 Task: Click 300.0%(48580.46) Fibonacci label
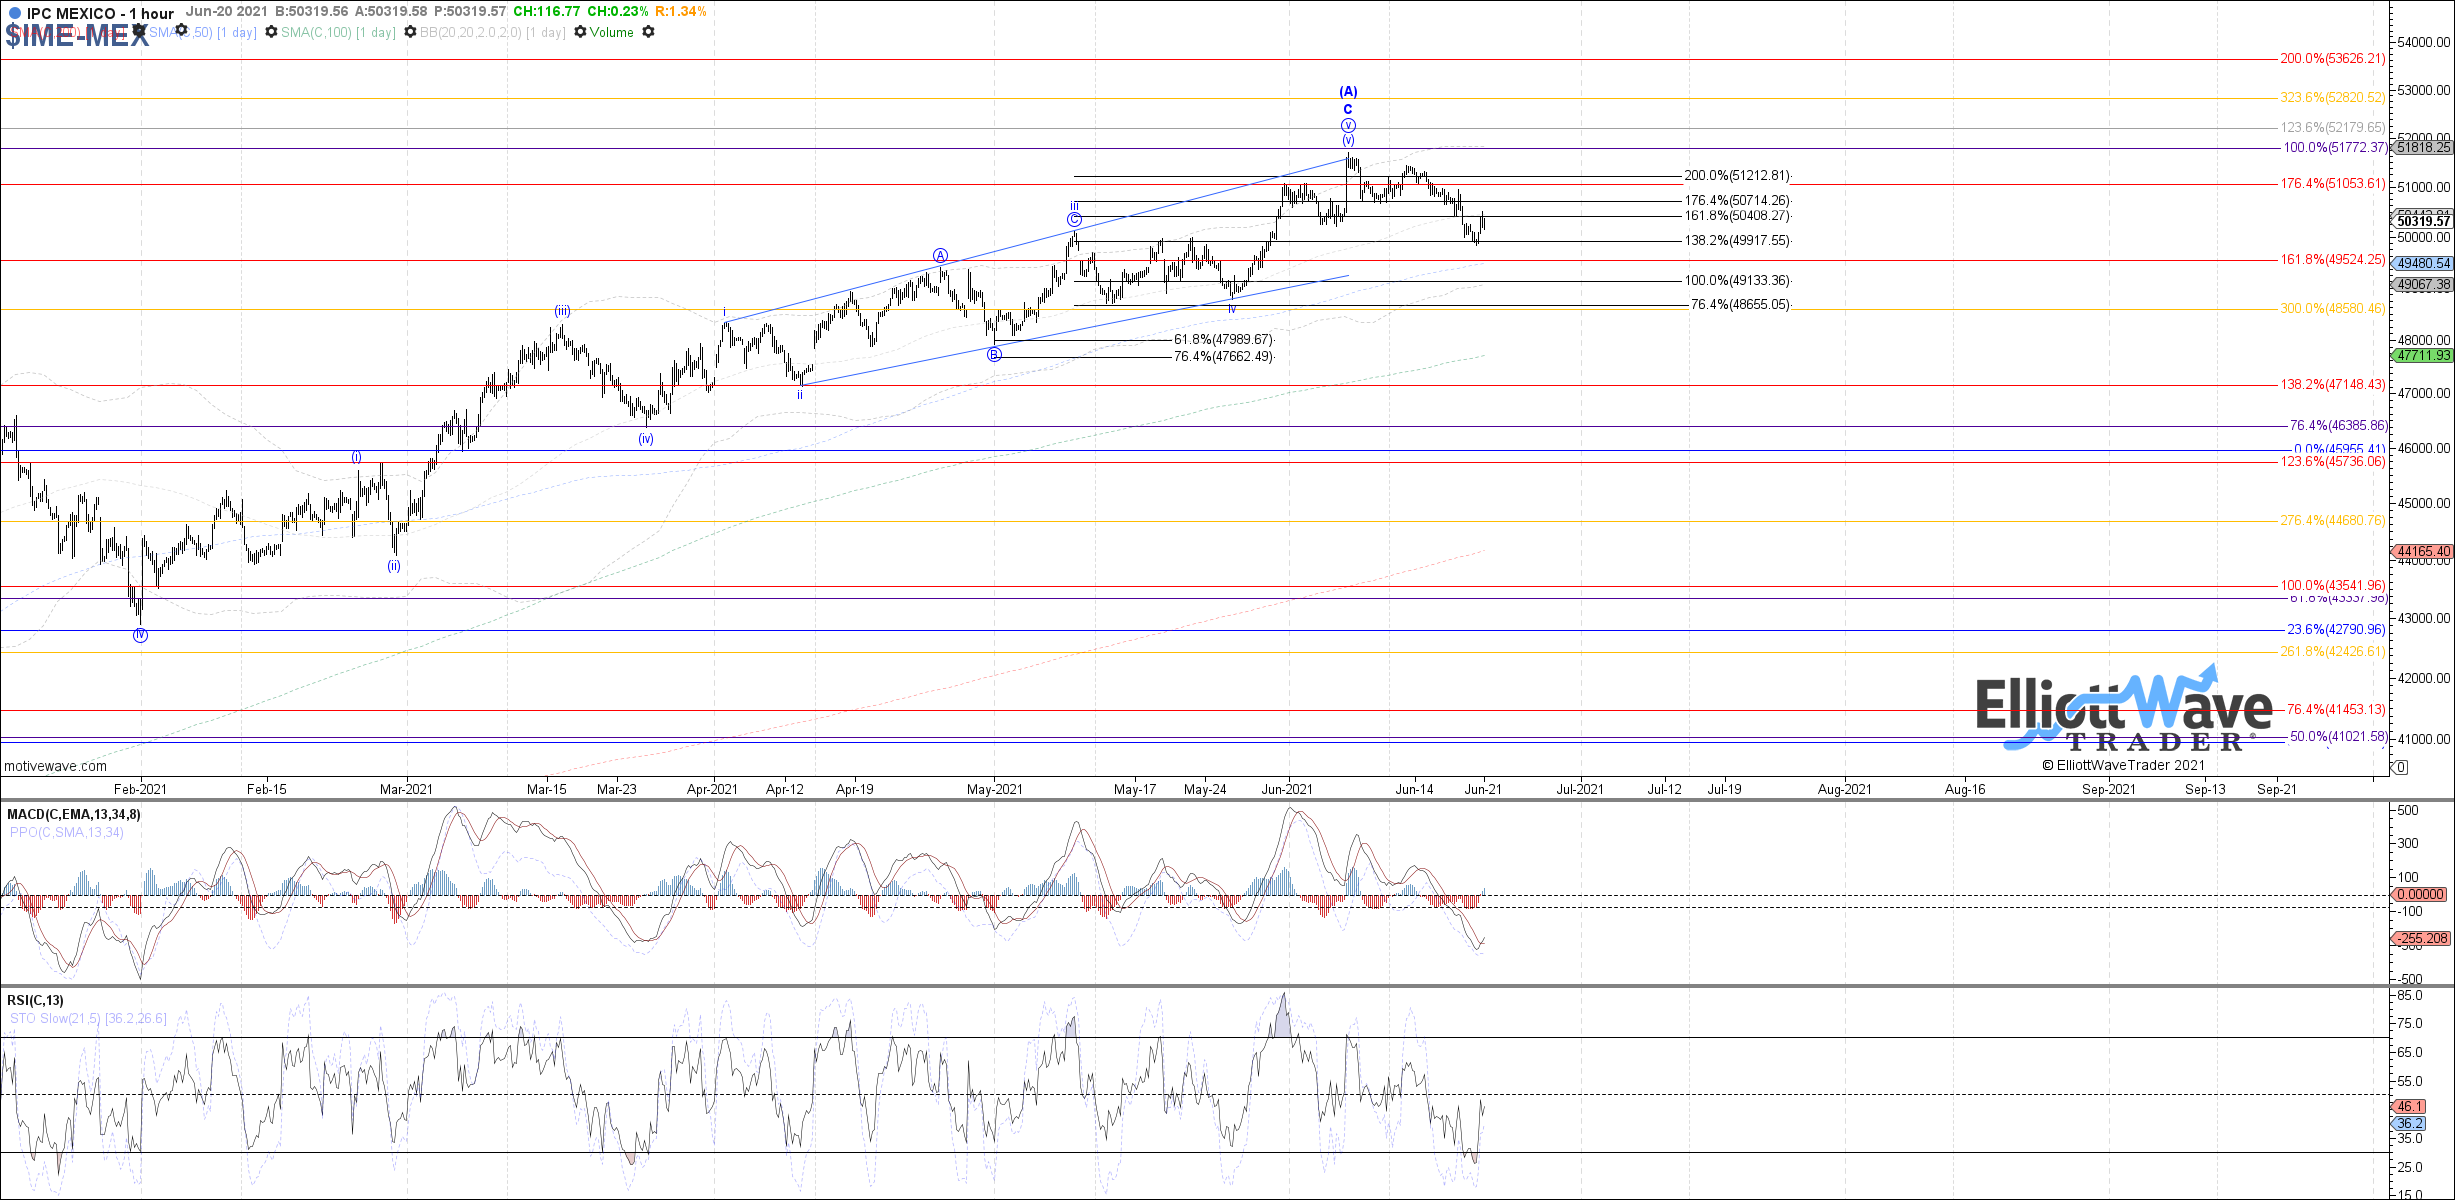2332,308
